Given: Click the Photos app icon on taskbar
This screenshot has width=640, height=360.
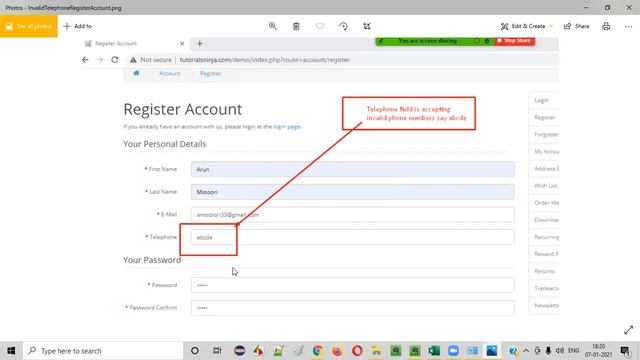Looking at the screenshot, I should pyautogui.click(x=492, y=351).
